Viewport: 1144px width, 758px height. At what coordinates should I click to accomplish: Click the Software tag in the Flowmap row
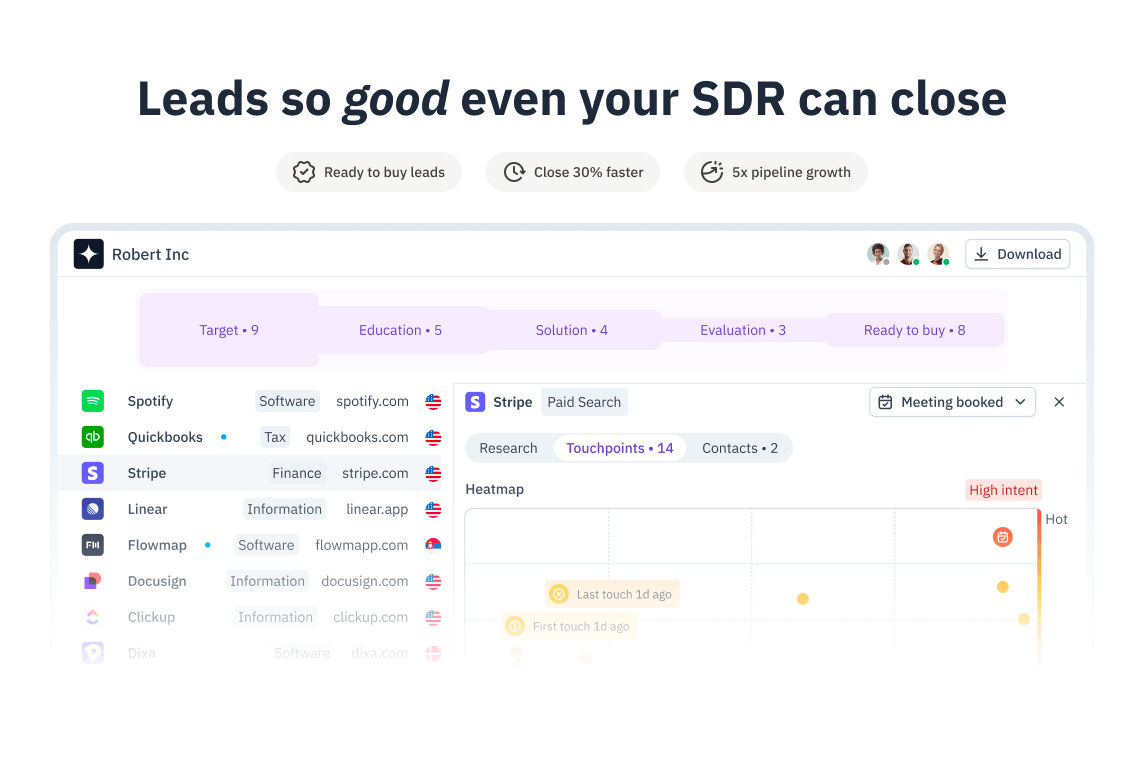[266, 545]
